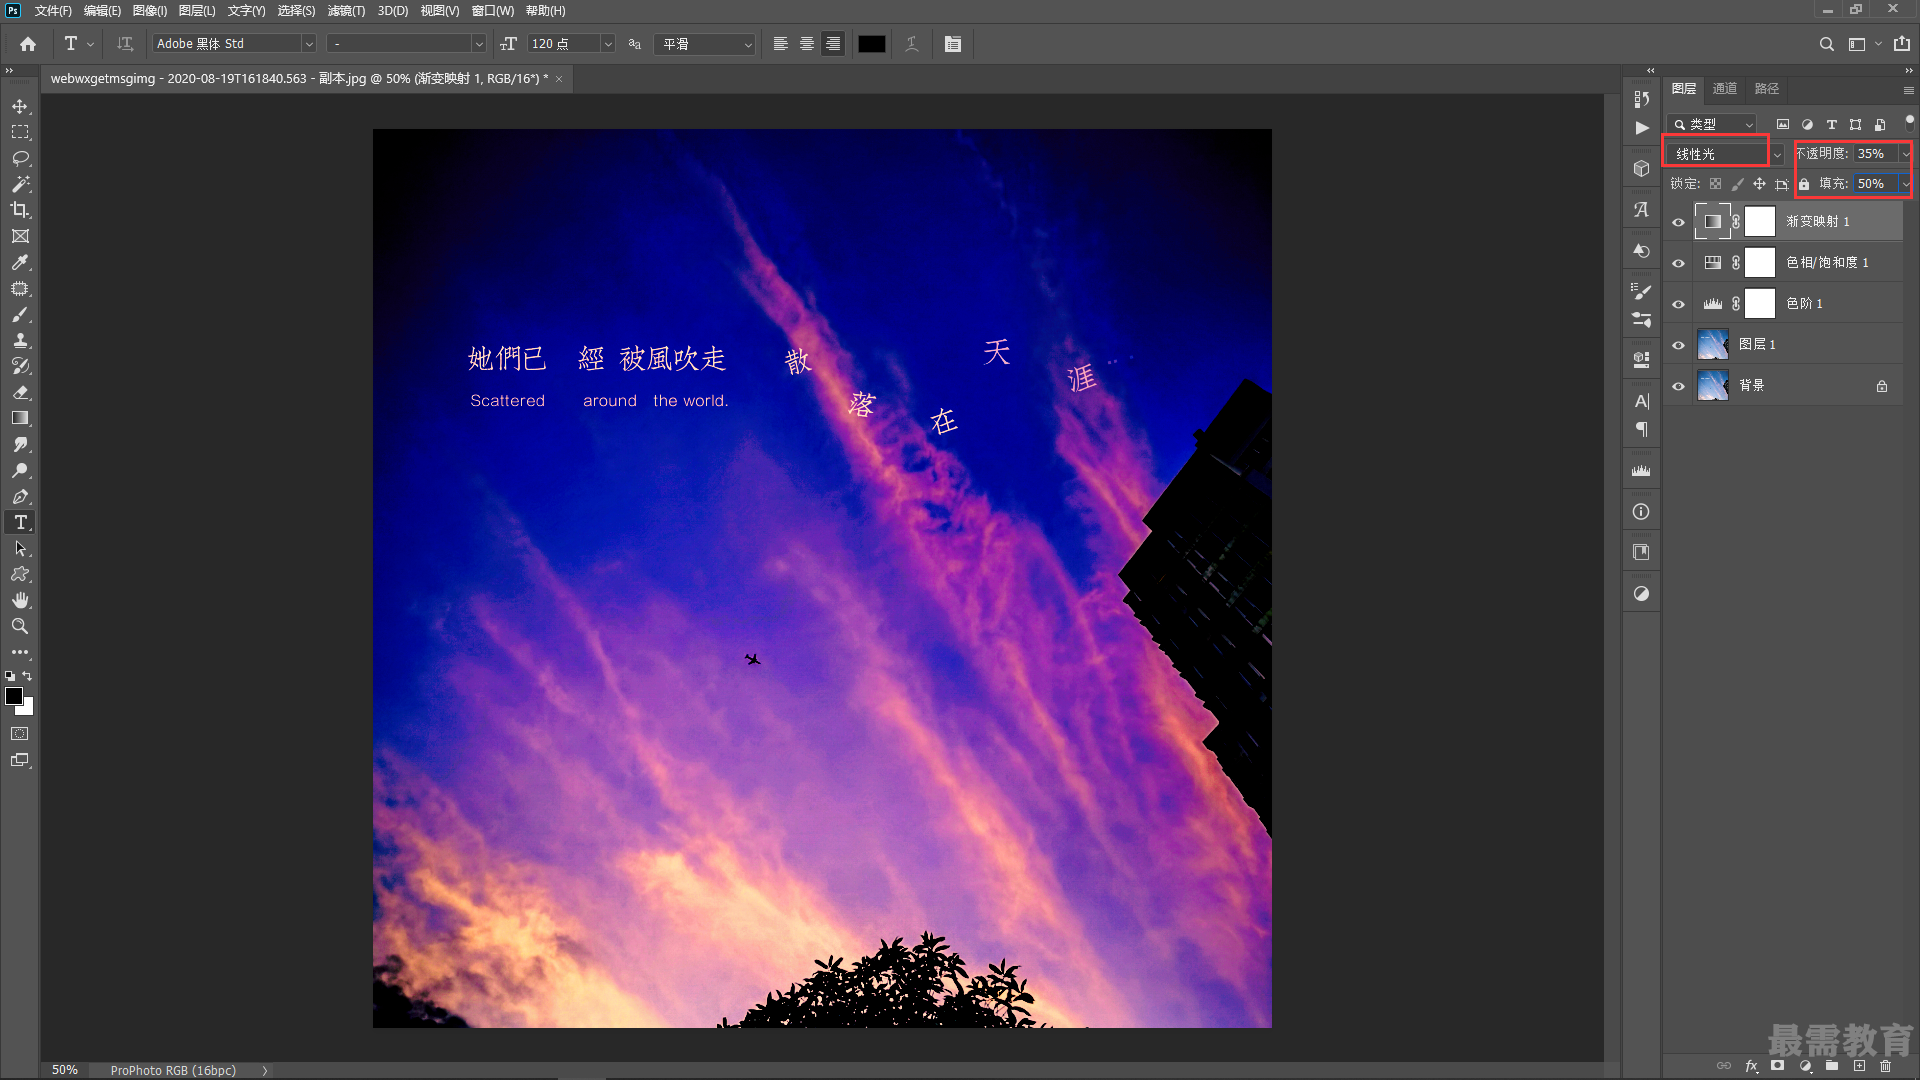This screenshot has height=1080, width=1920.
Task: Click the create warped text icon
Action: [x=912, y=44]
